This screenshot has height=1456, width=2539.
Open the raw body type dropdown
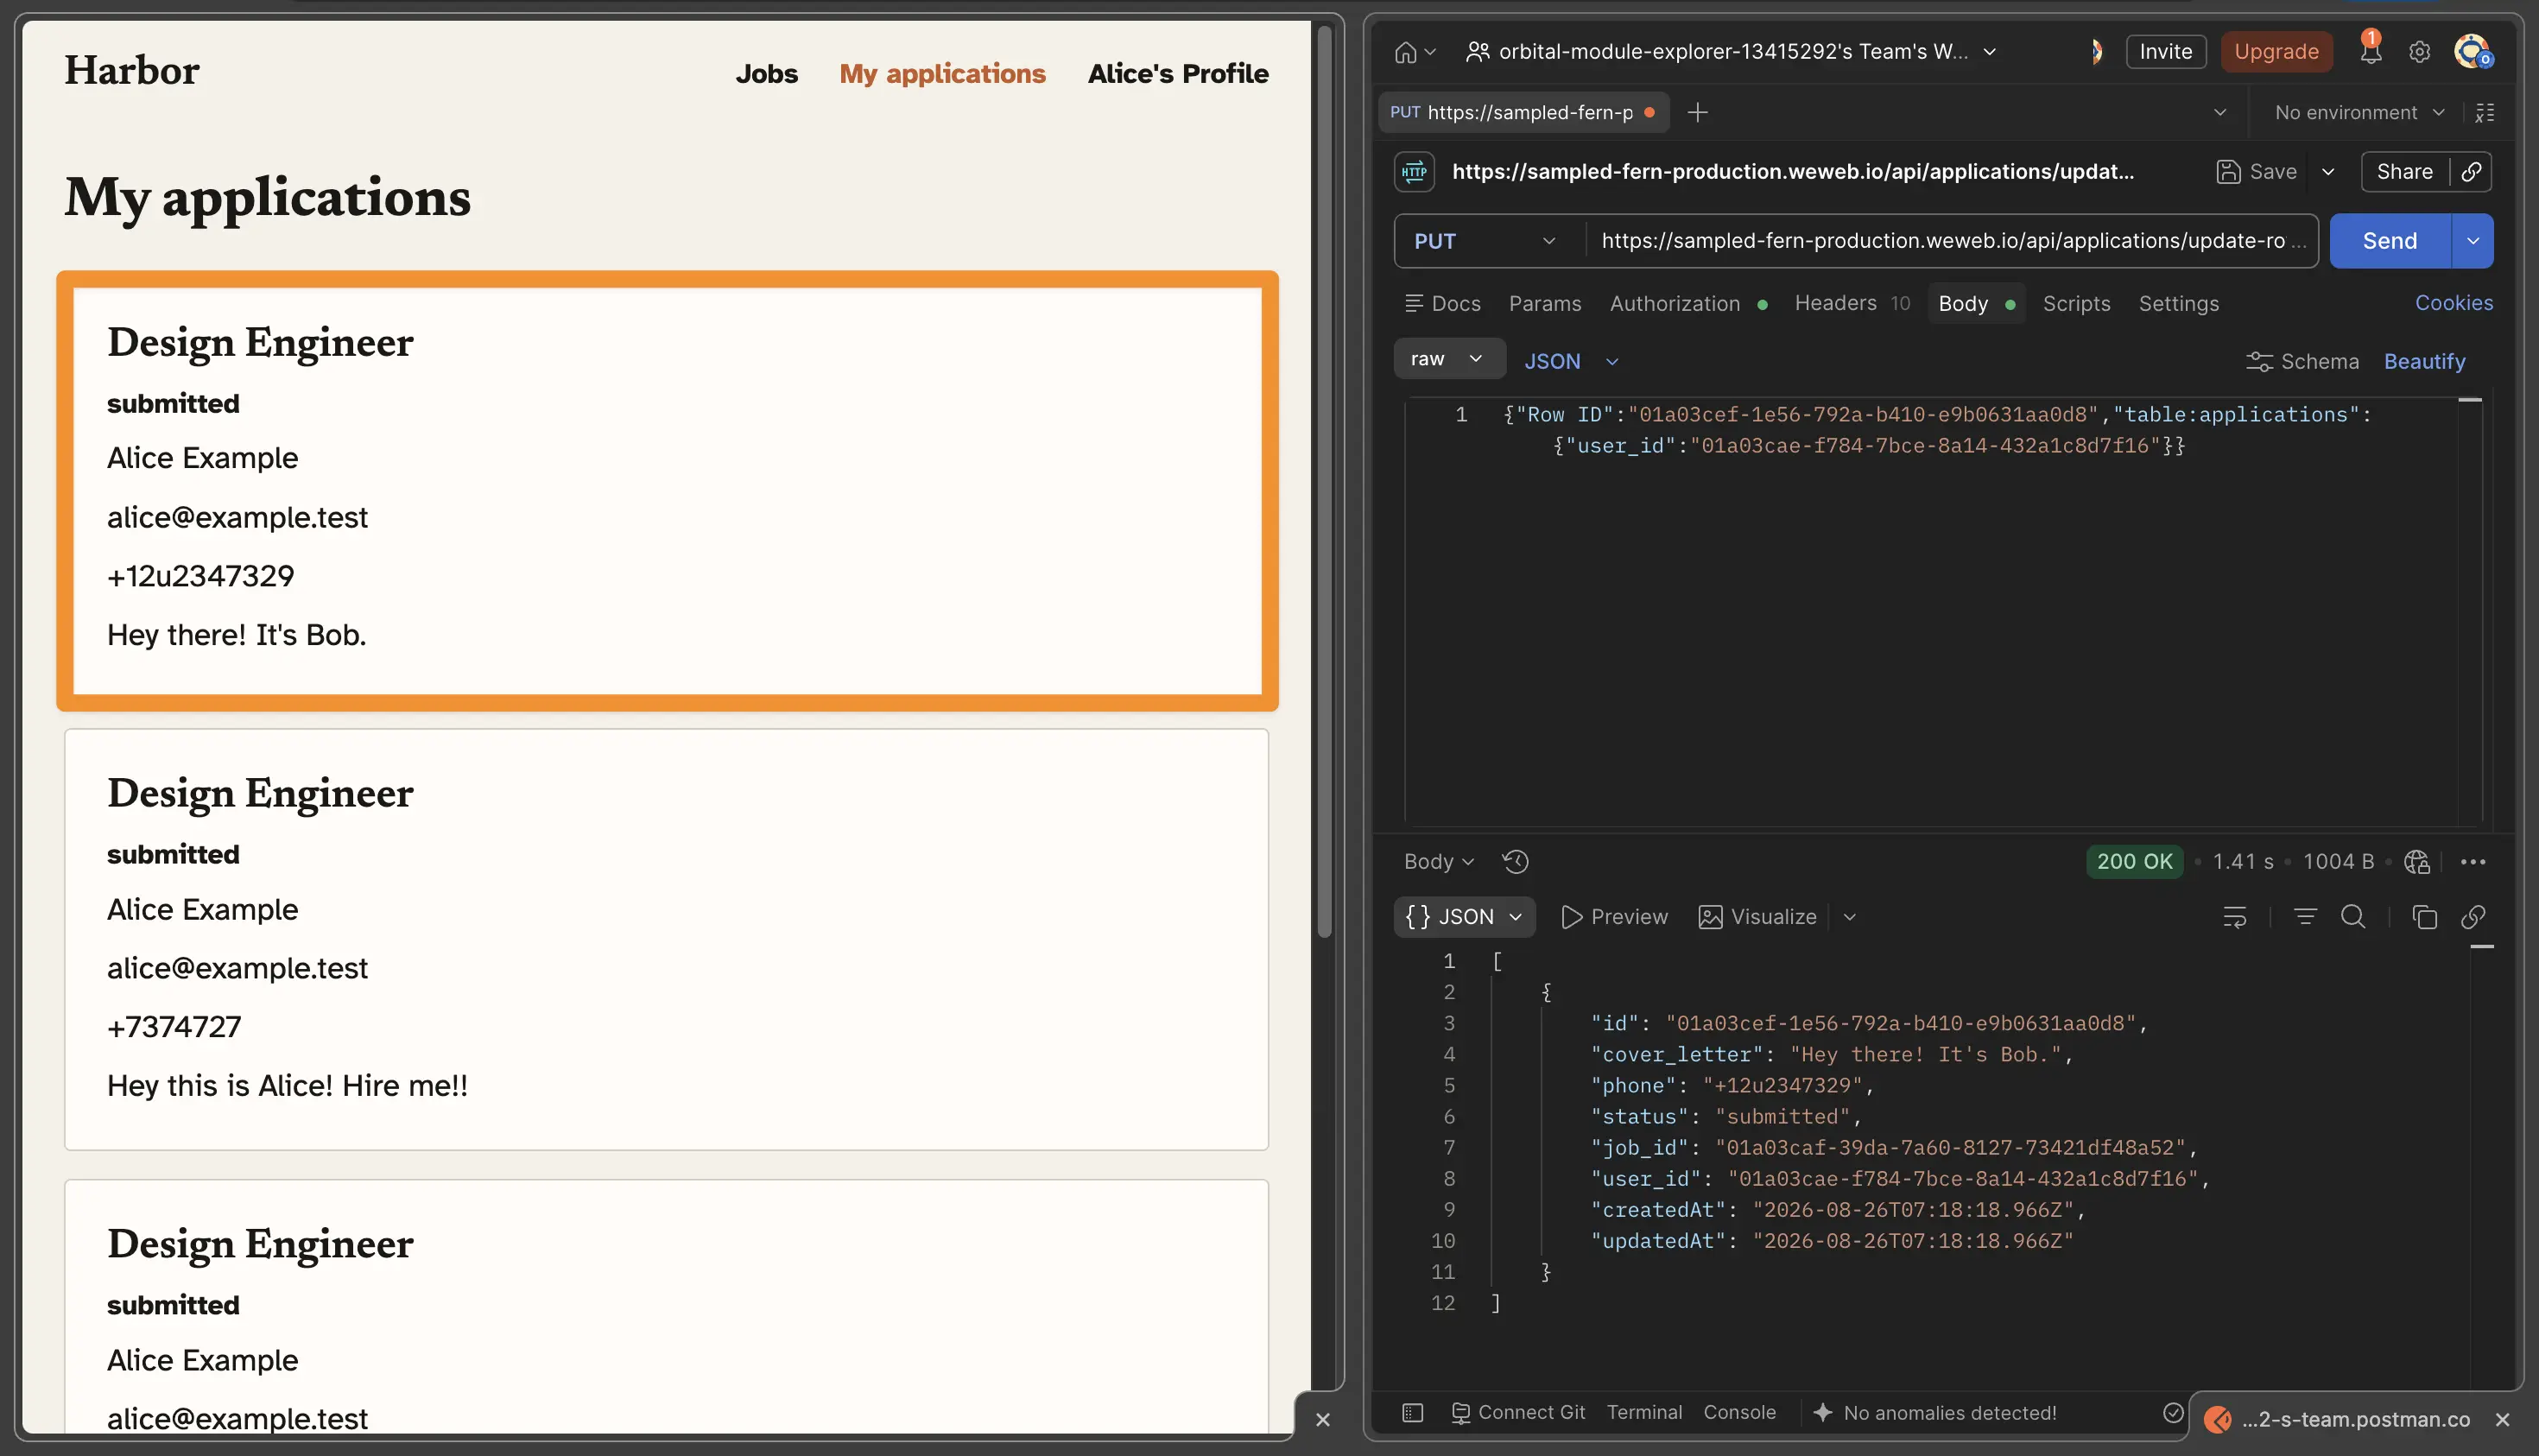pos(1449,359)
